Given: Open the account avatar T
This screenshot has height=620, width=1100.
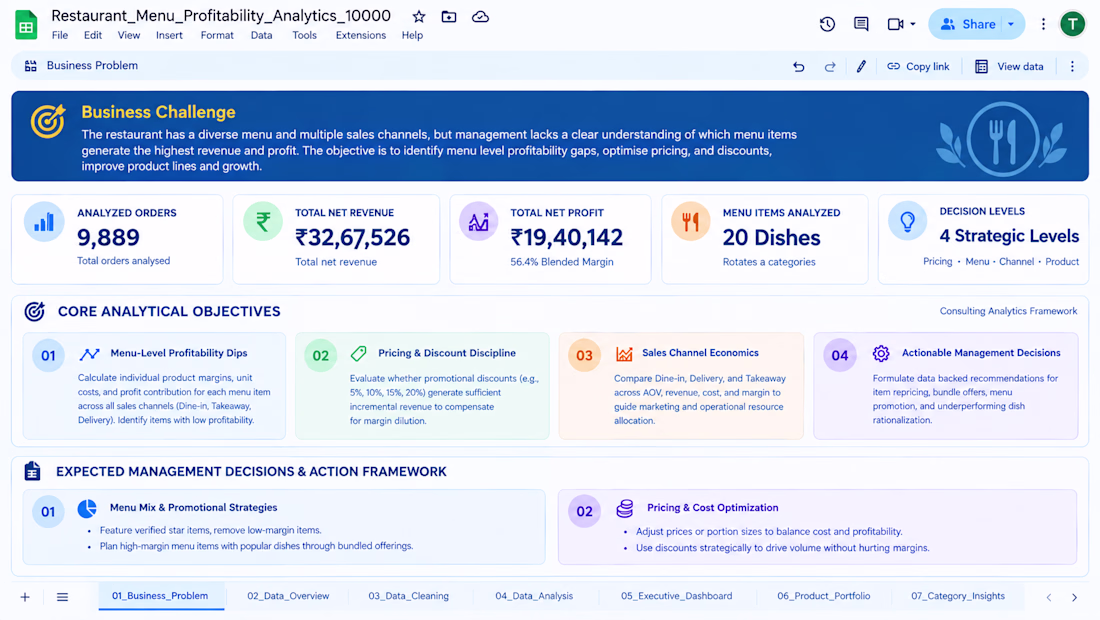Looking at the screenshot, I should 1072,25.
